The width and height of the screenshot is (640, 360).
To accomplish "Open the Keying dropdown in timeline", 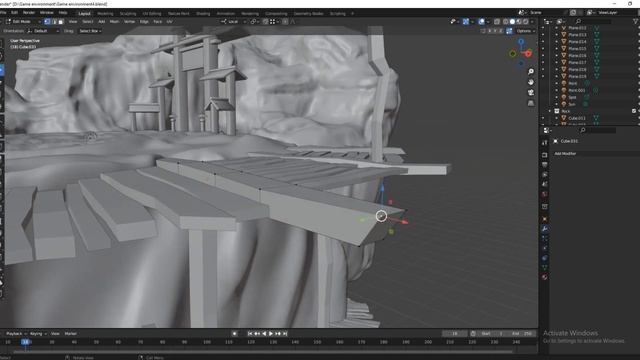I will (38, 333).
